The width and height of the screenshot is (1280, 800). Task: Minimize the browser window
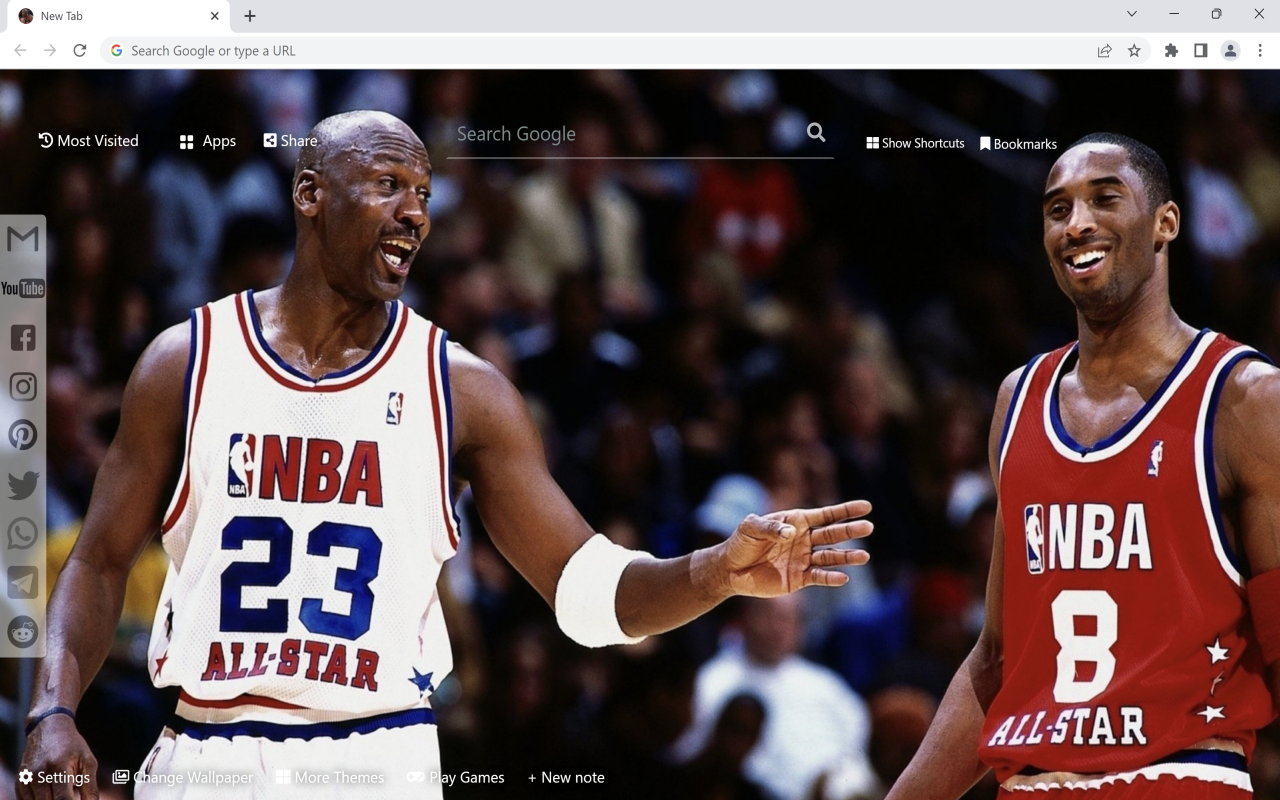point(1174,14)
